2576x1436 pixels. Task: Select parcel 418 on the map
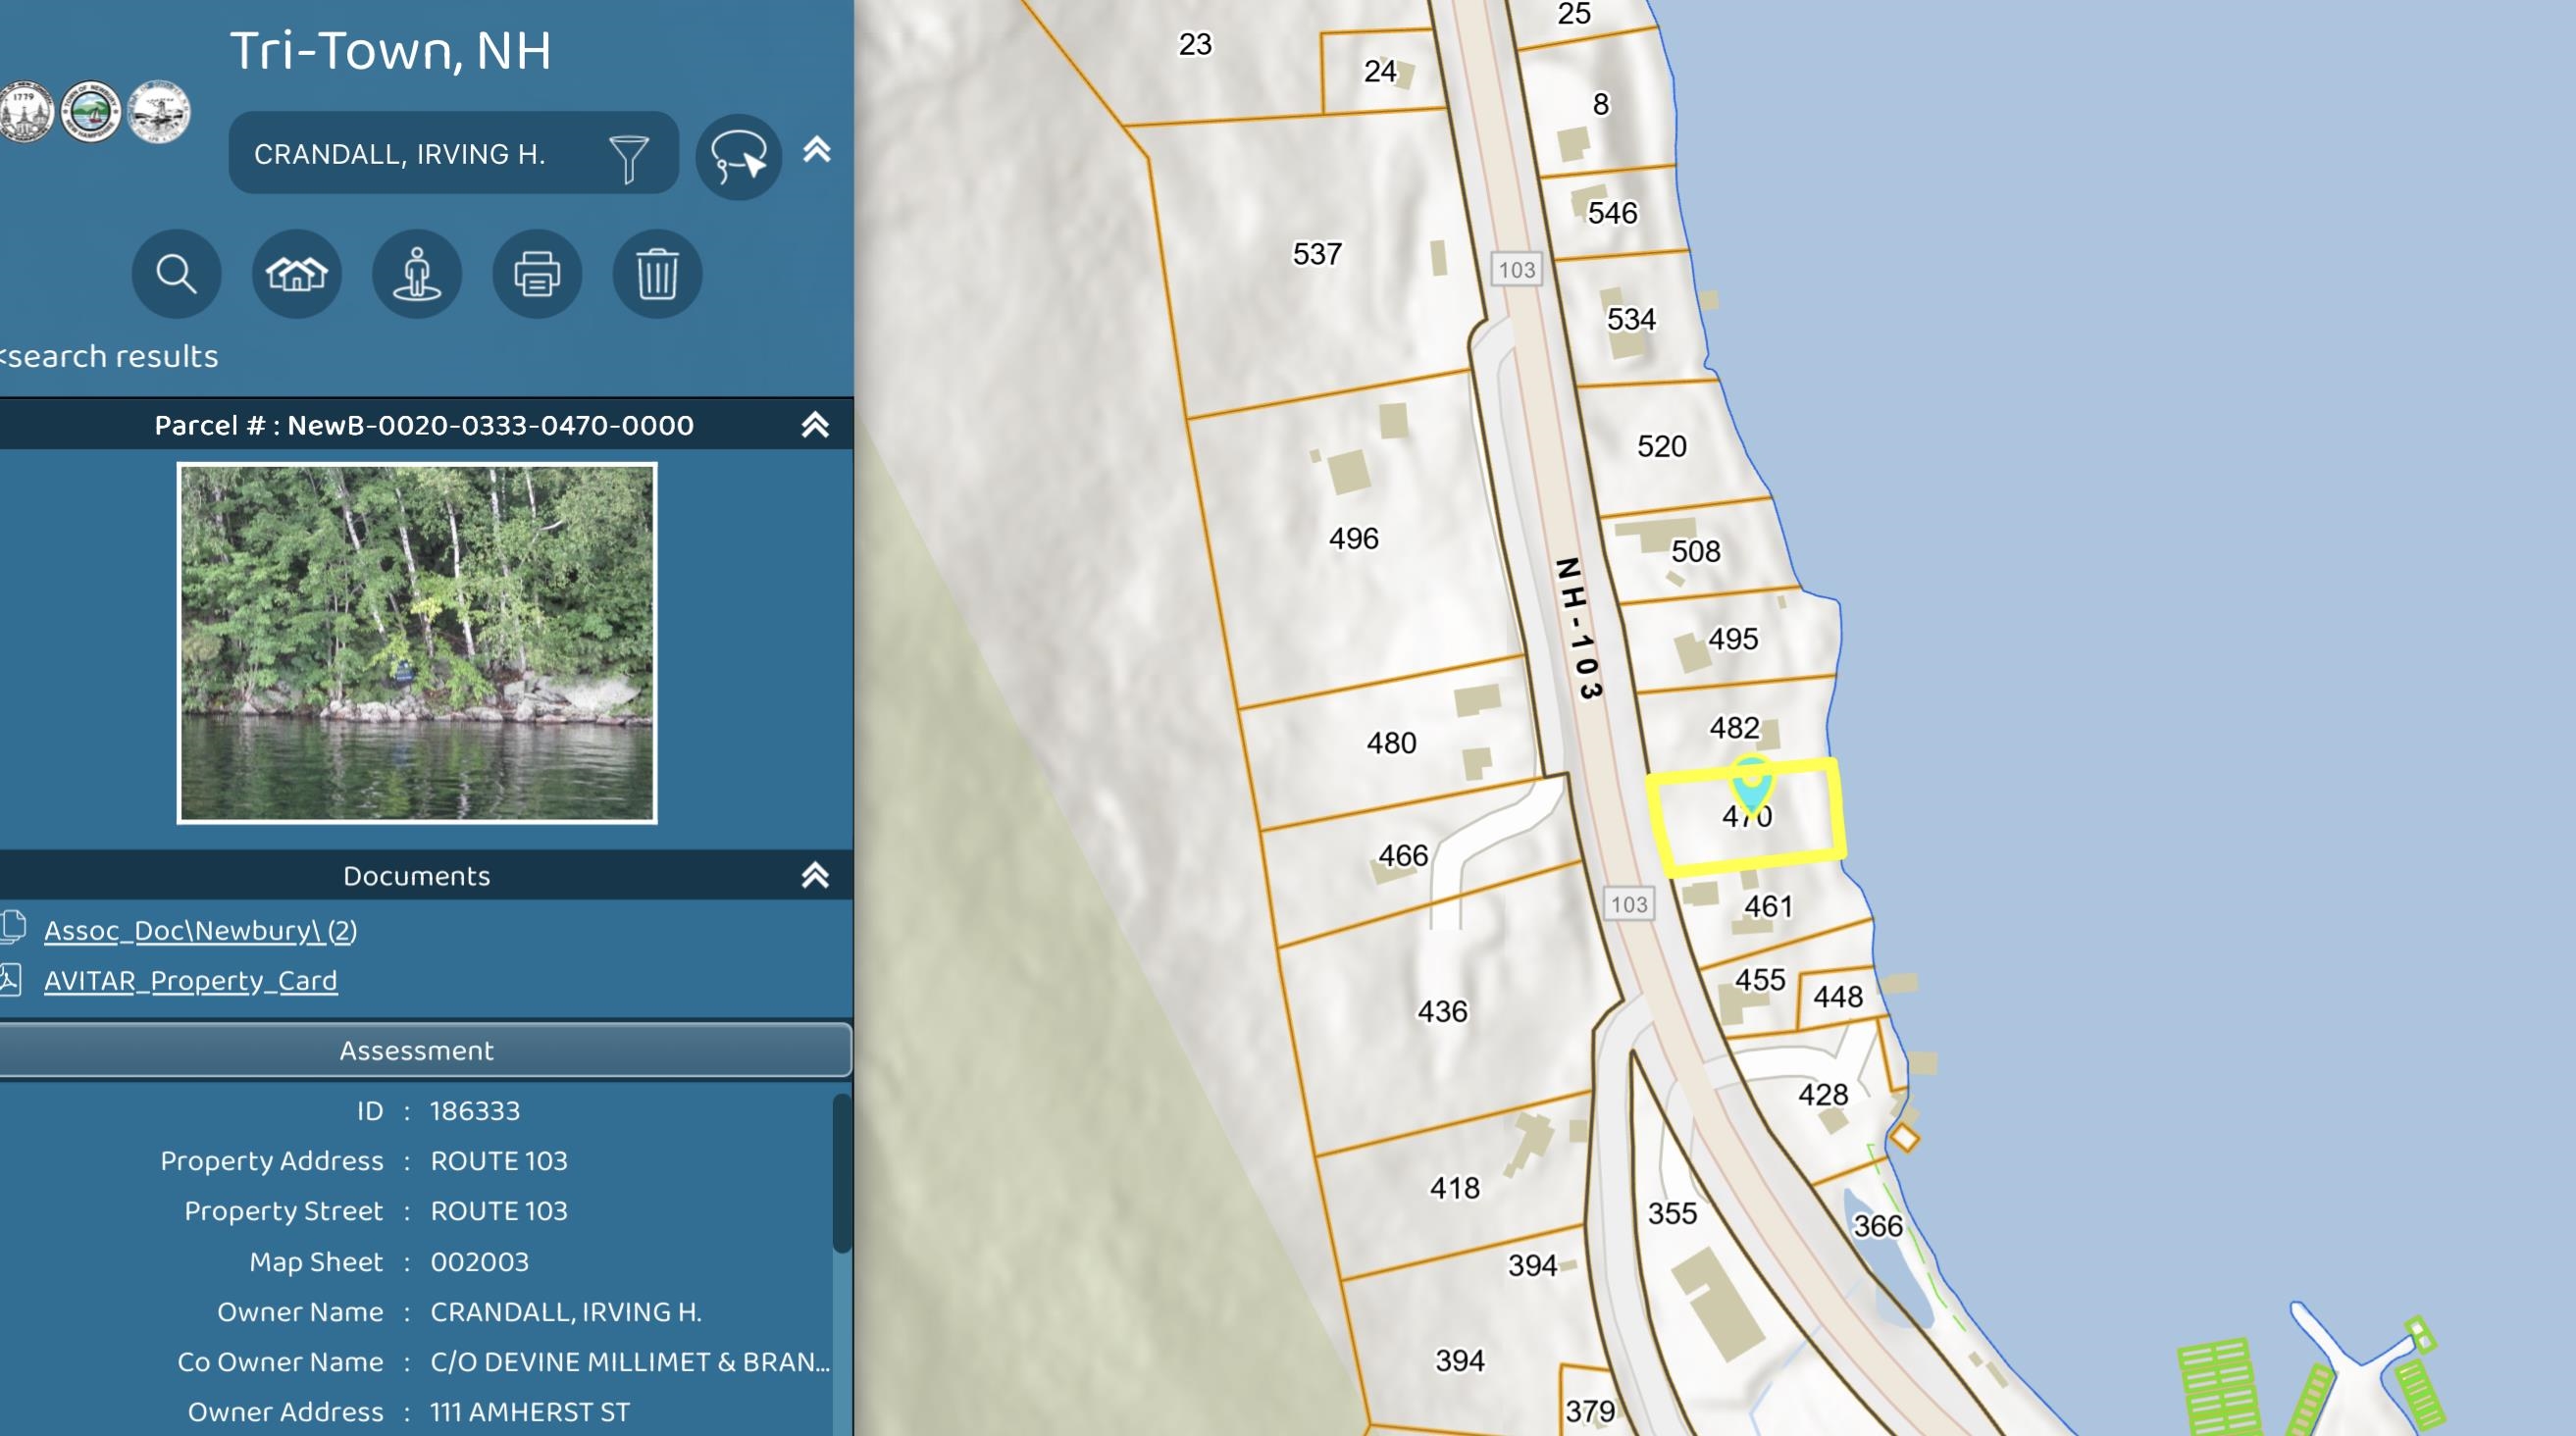(1454, 1187)
